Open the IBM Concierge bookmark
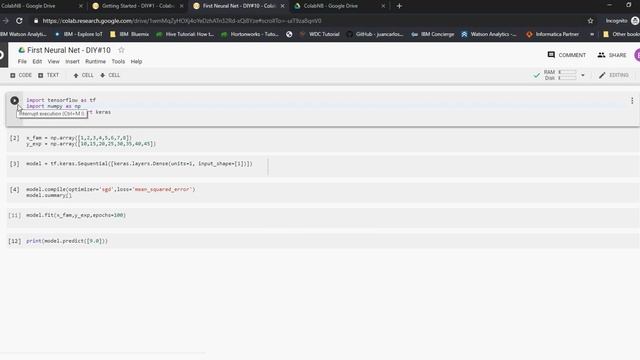Image resolution: width=640 pixels, height=360 pixels. (433, 34)
